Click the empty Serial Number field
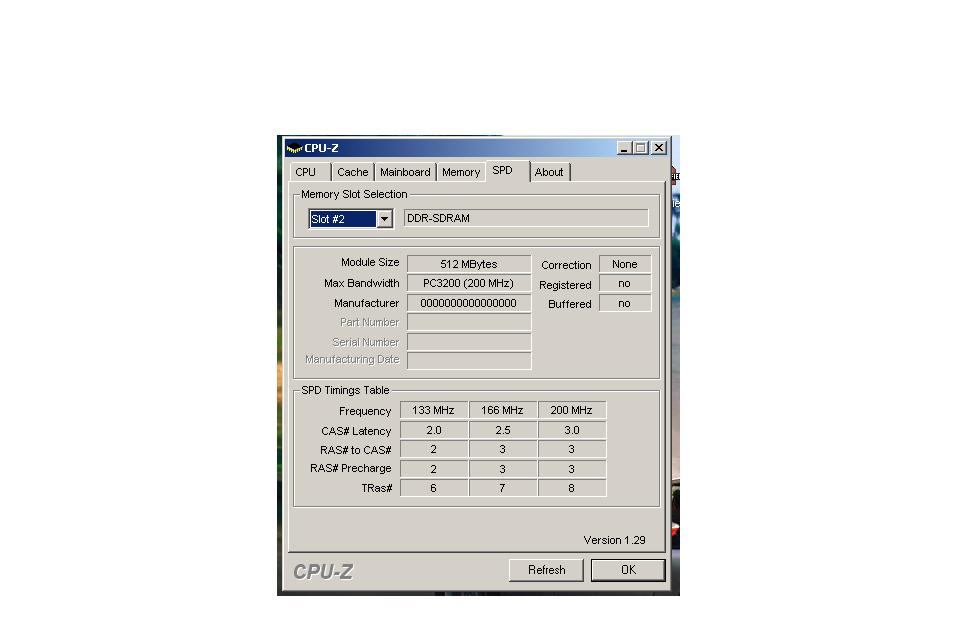Viewport: 961px width, 622px height. click(469, 342)
